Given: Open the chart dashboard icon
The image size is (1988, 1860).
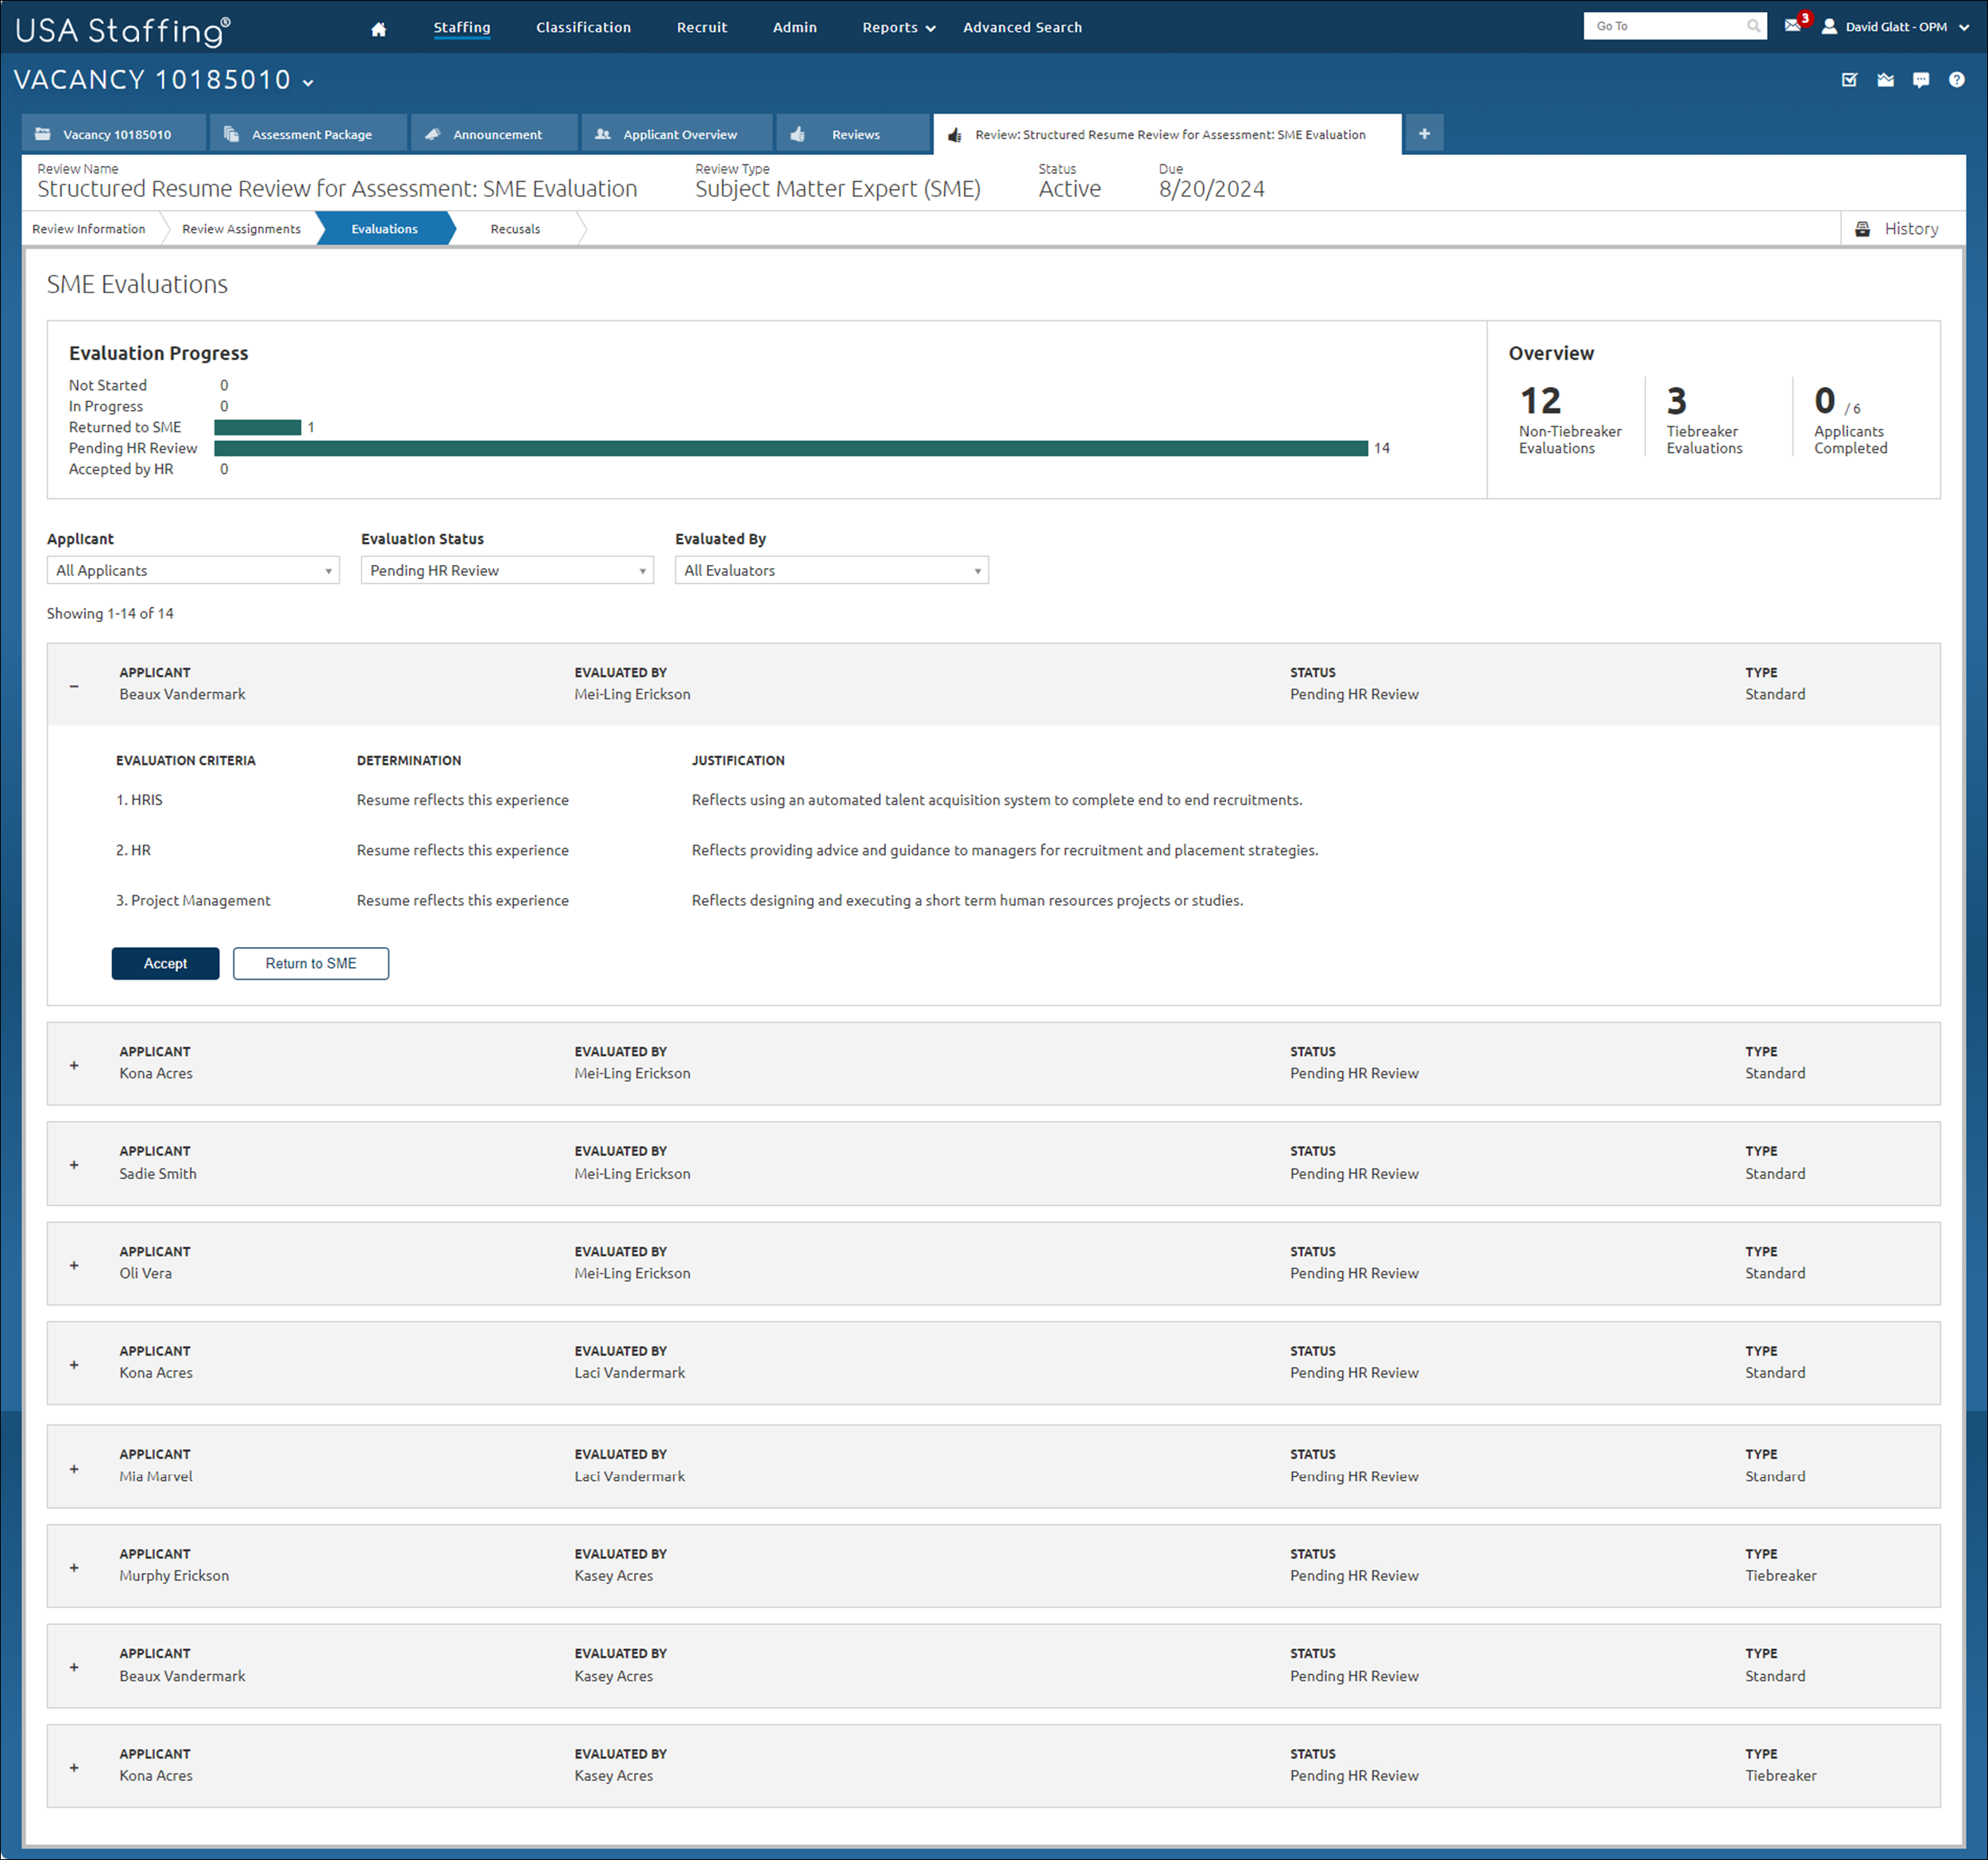Looking at the screenshot, I should pos(1885,80).
